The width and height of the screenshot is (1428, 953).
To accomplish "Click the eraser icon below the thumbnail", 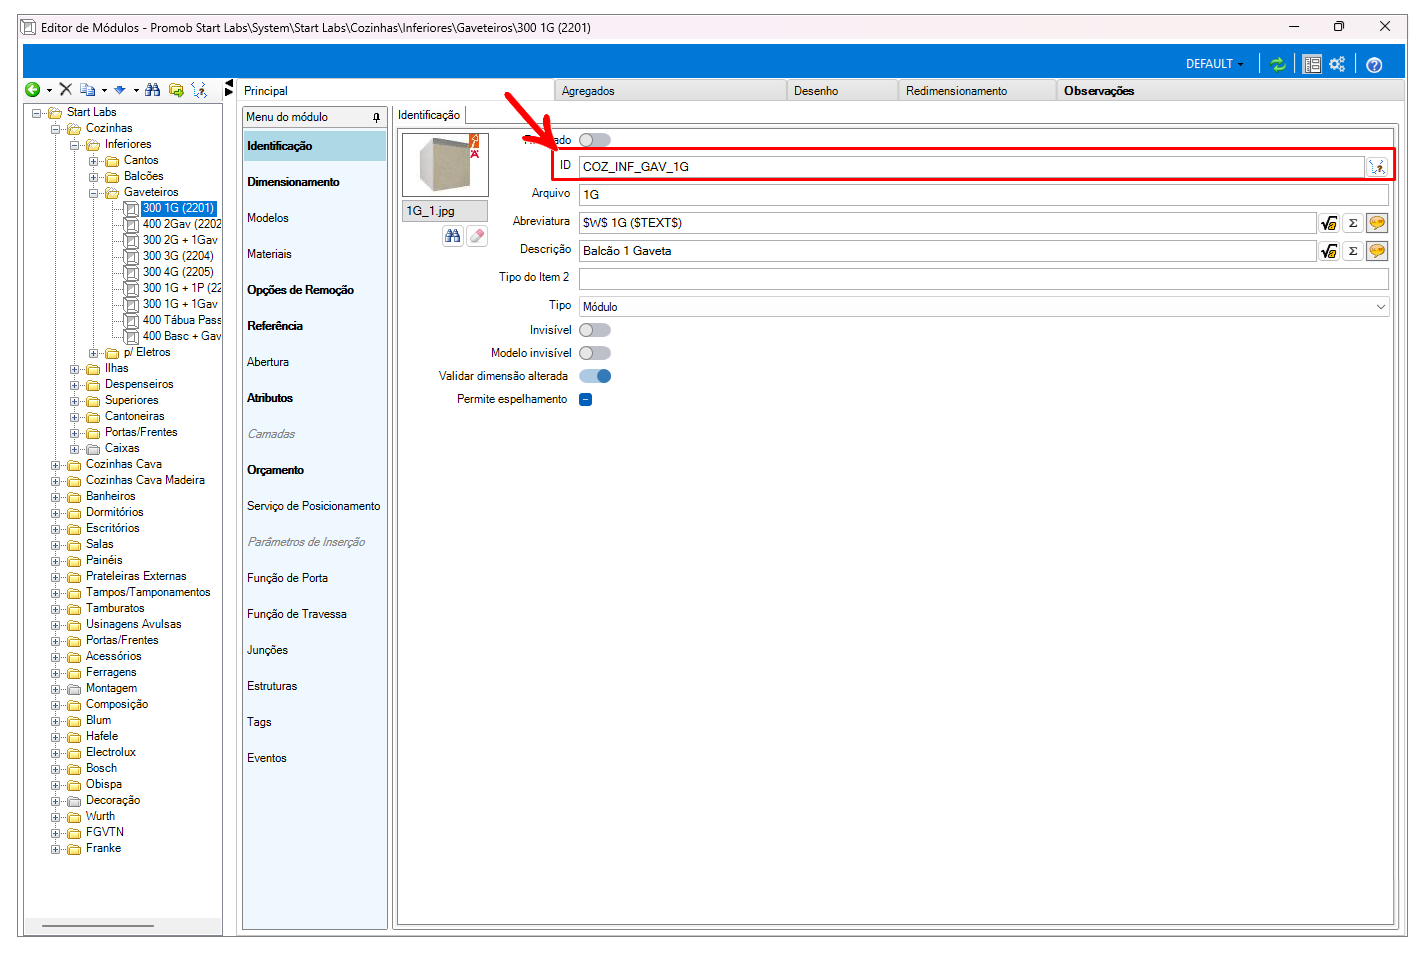I will [477, 236].
